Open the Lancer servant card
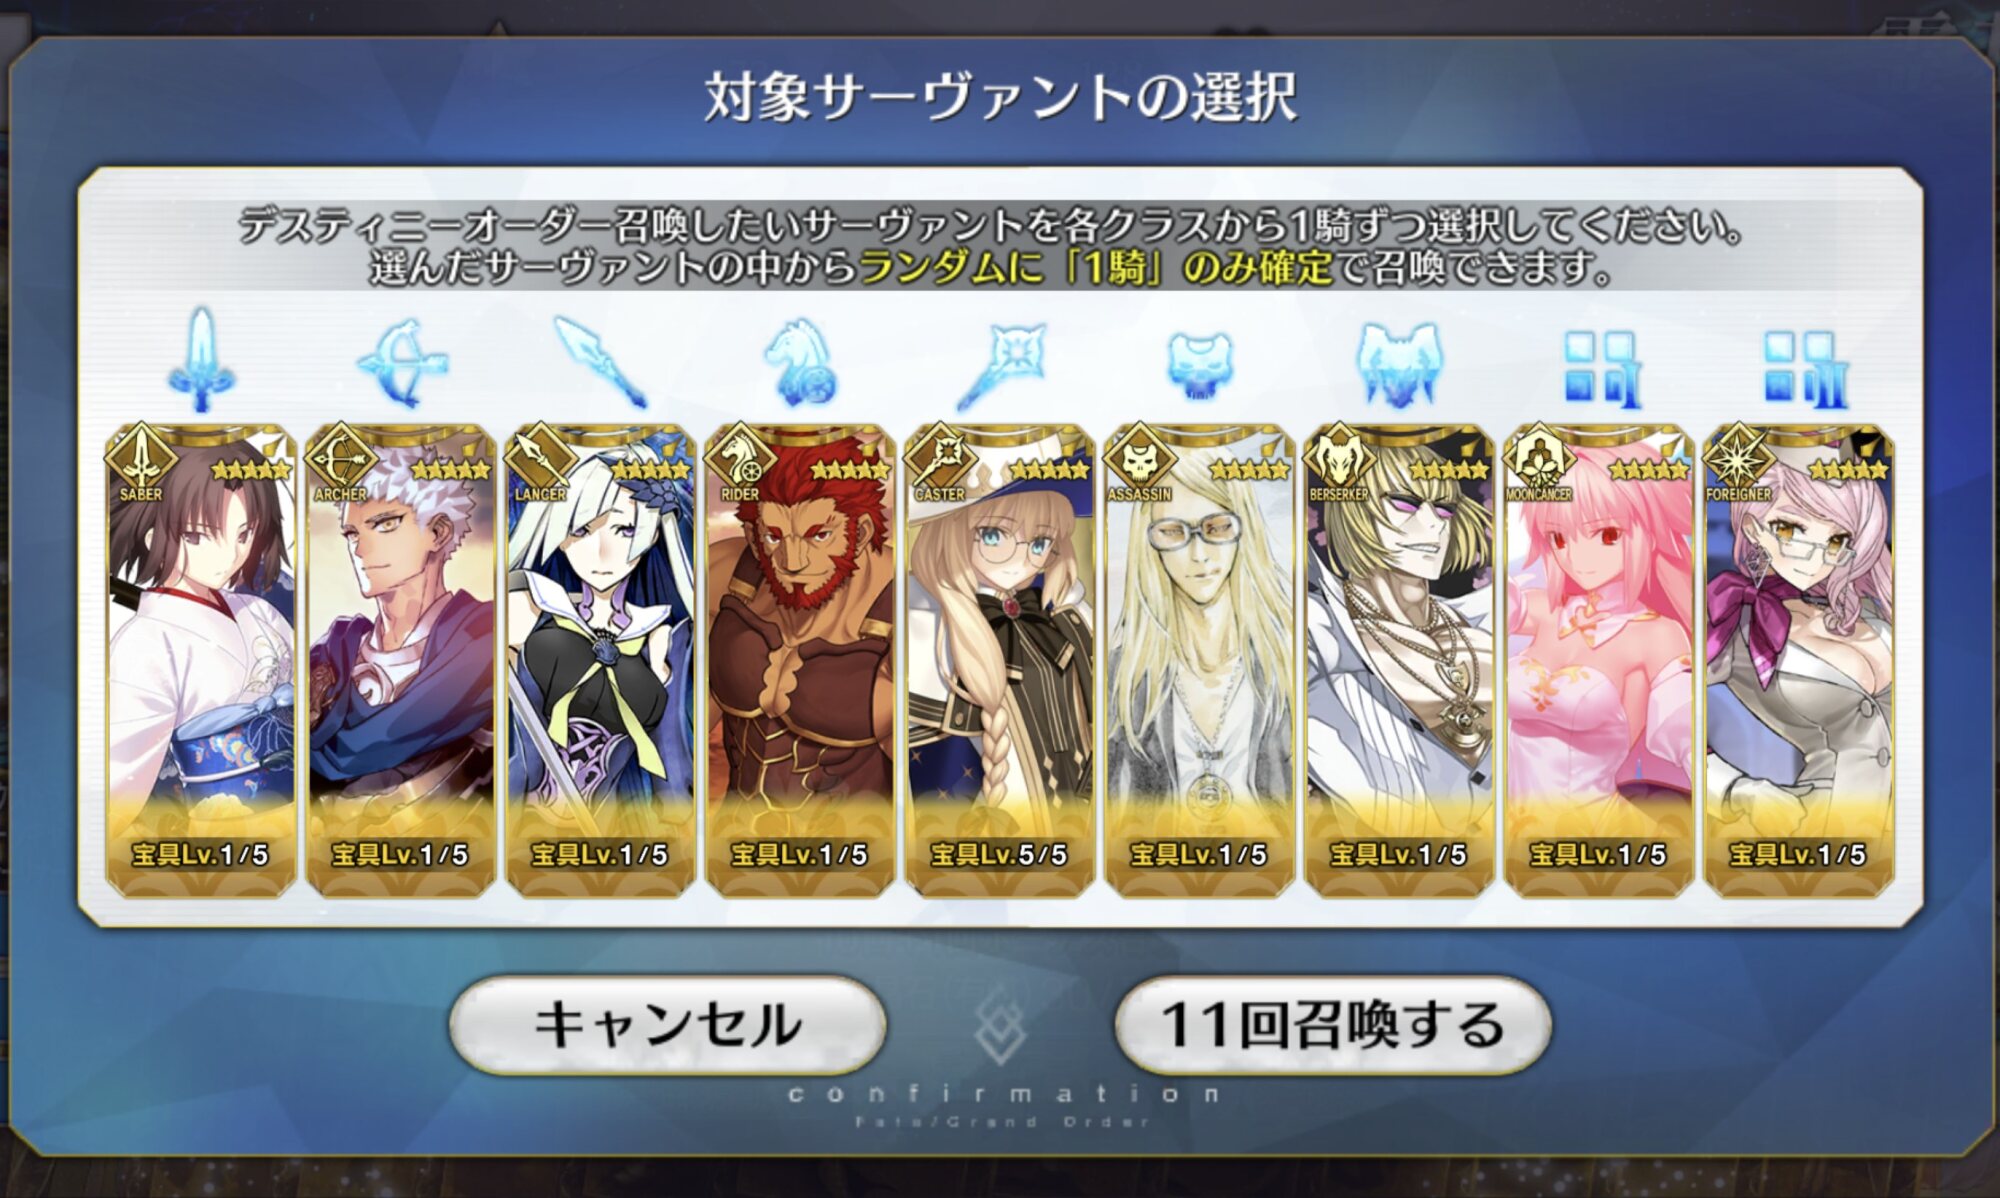The image size is (2000, 1198). click(601, 659)
